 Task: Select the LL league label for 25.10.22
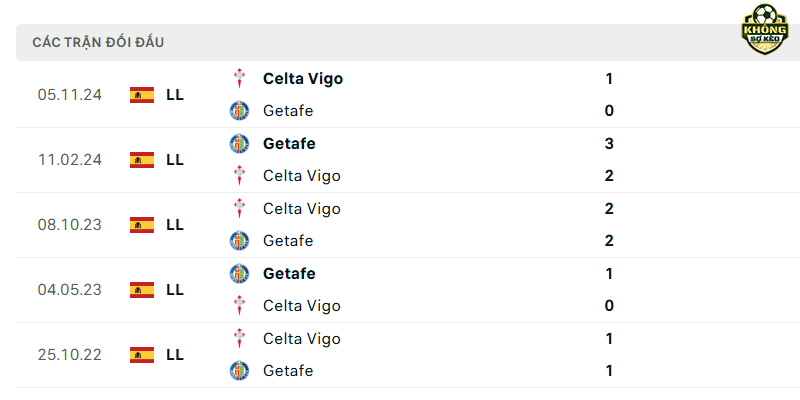click(175, 355)
